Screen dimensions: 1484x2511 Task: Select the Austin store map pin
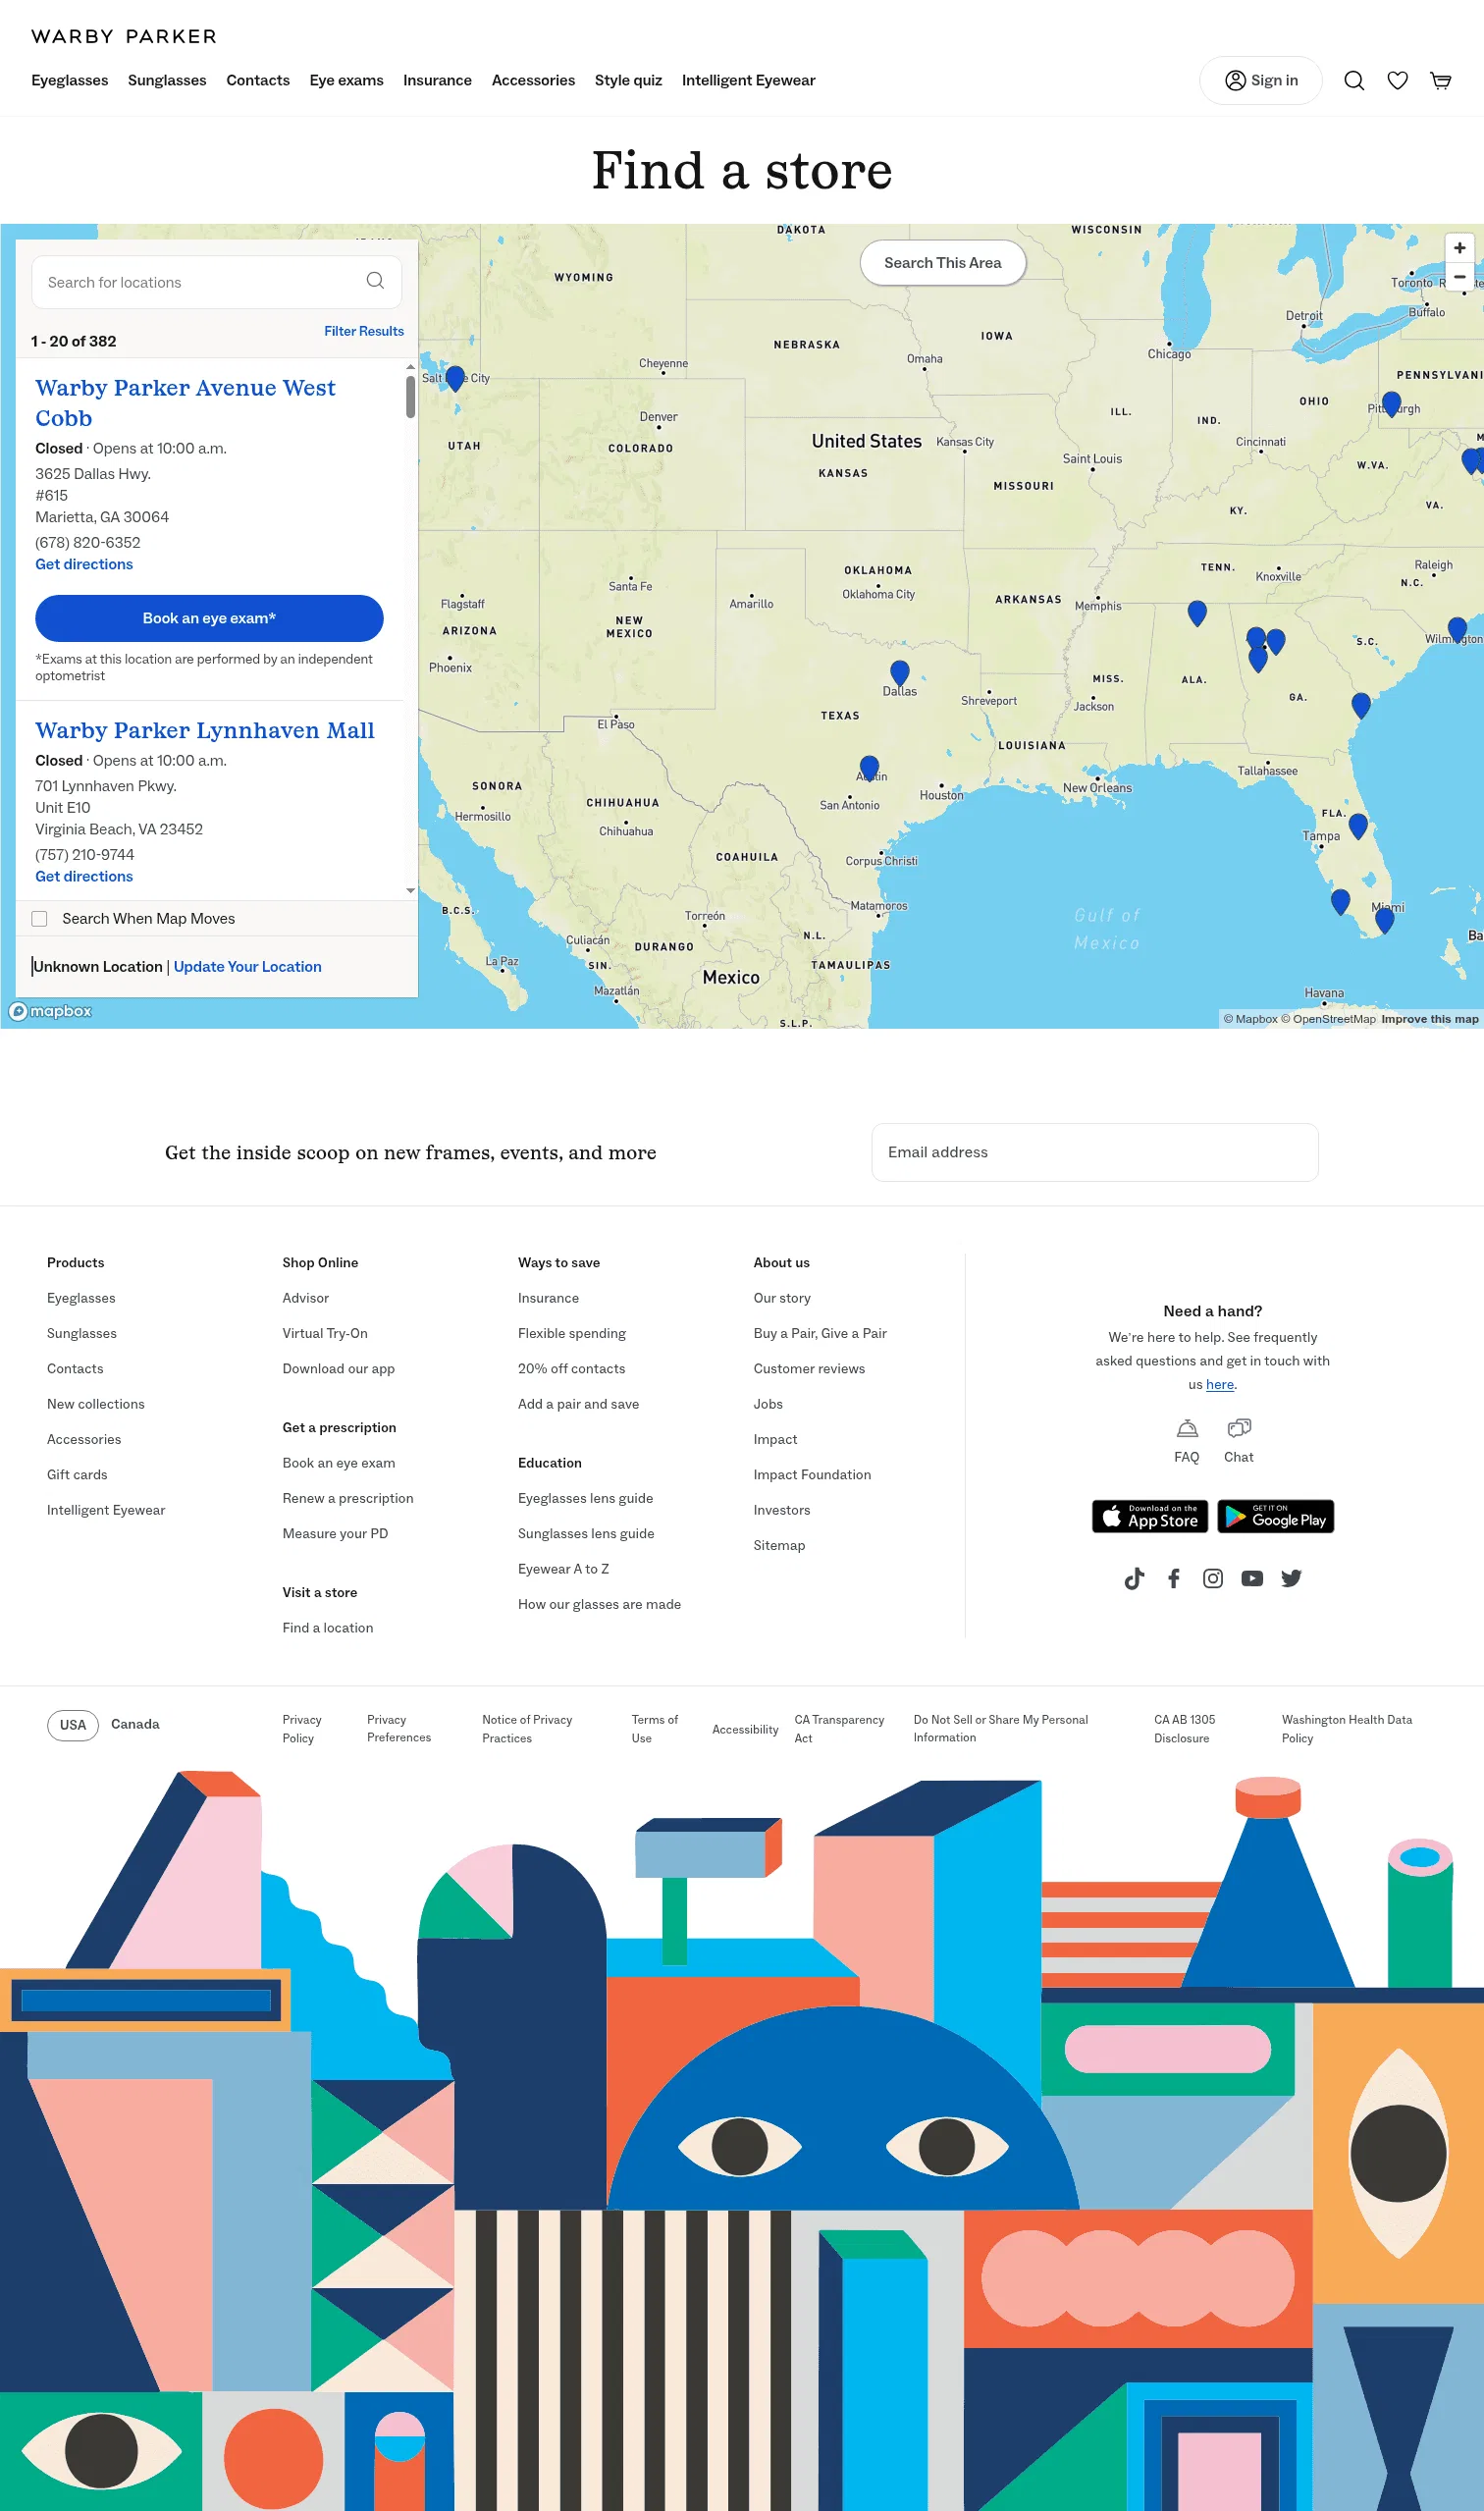(870, 769)
